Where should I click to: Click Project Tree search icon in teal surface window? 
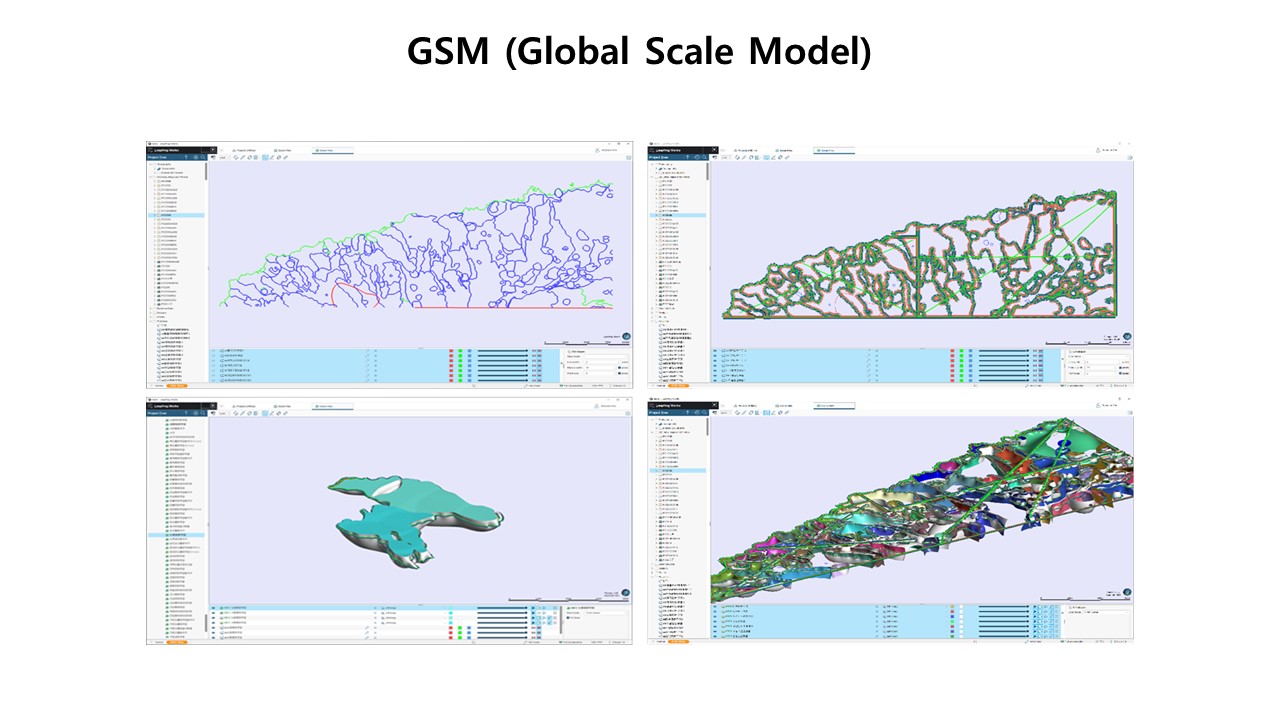pyautogui.click(x=203, y=412)
